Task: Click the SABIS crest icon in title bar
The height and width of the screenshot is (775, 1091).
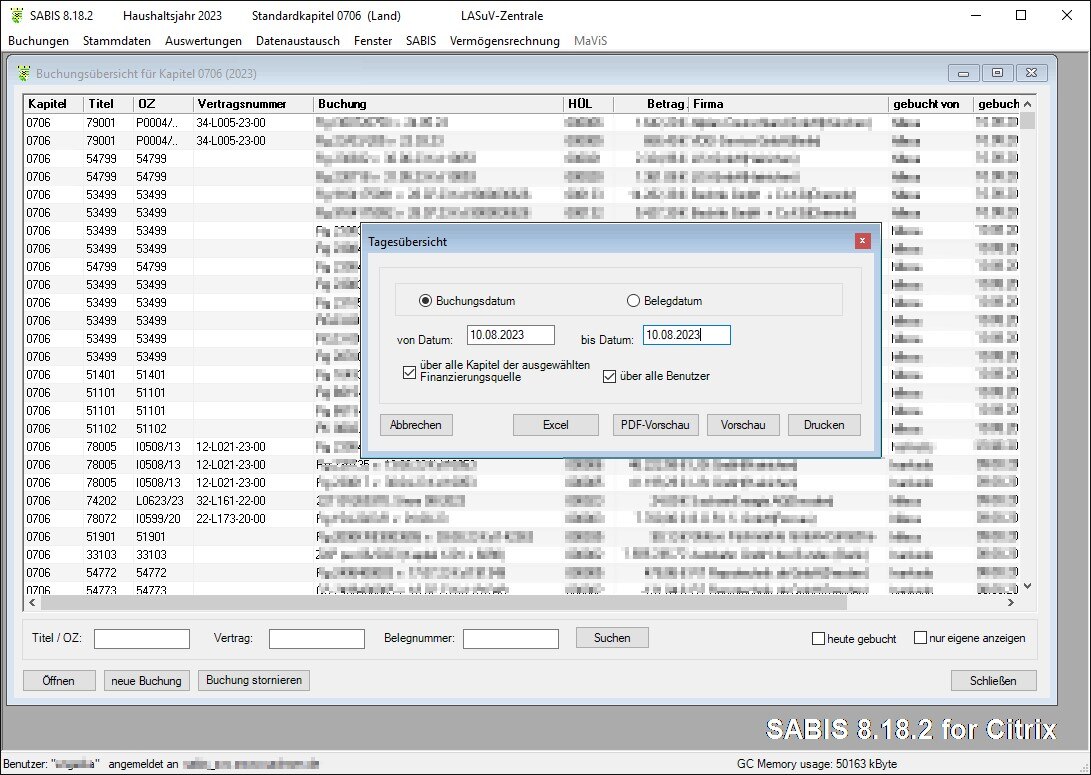Action: click(17, 15)
